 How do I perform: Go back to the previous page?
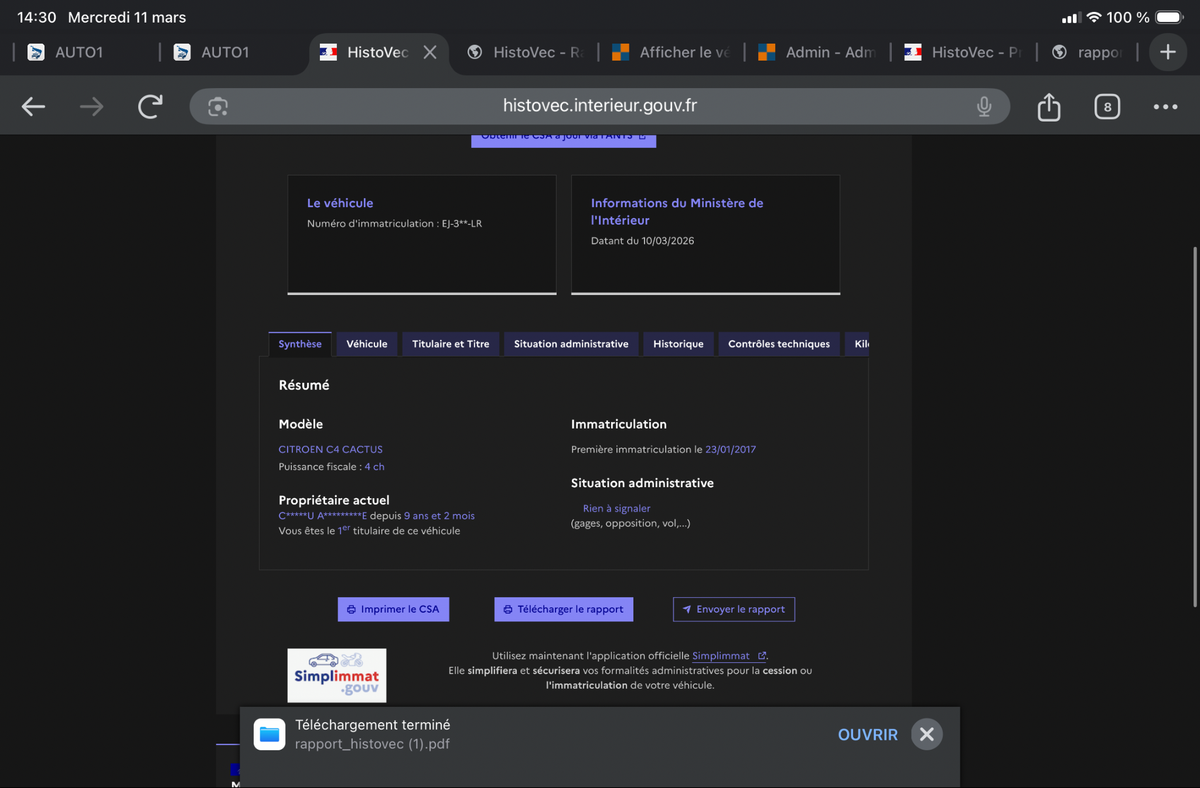point(33,107)
